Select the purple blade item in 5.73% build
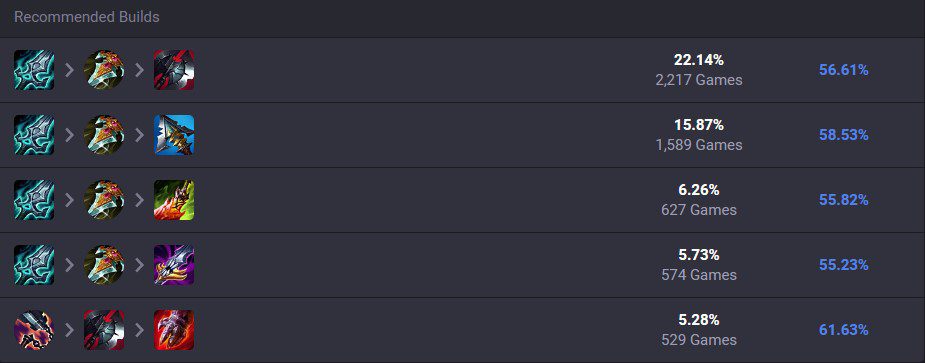925x363 pixels. click(174, 265)
